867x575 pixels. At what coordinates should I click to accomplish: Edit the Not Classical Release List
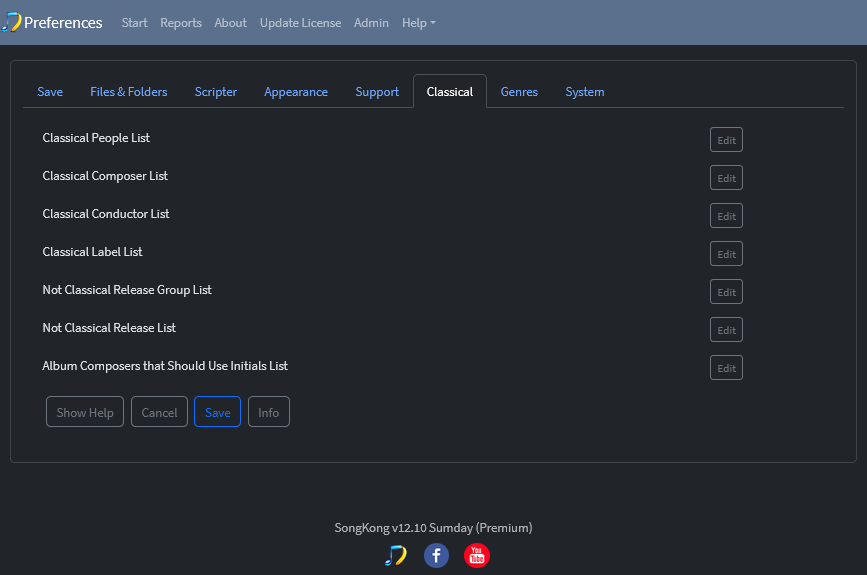click(726, 330)
